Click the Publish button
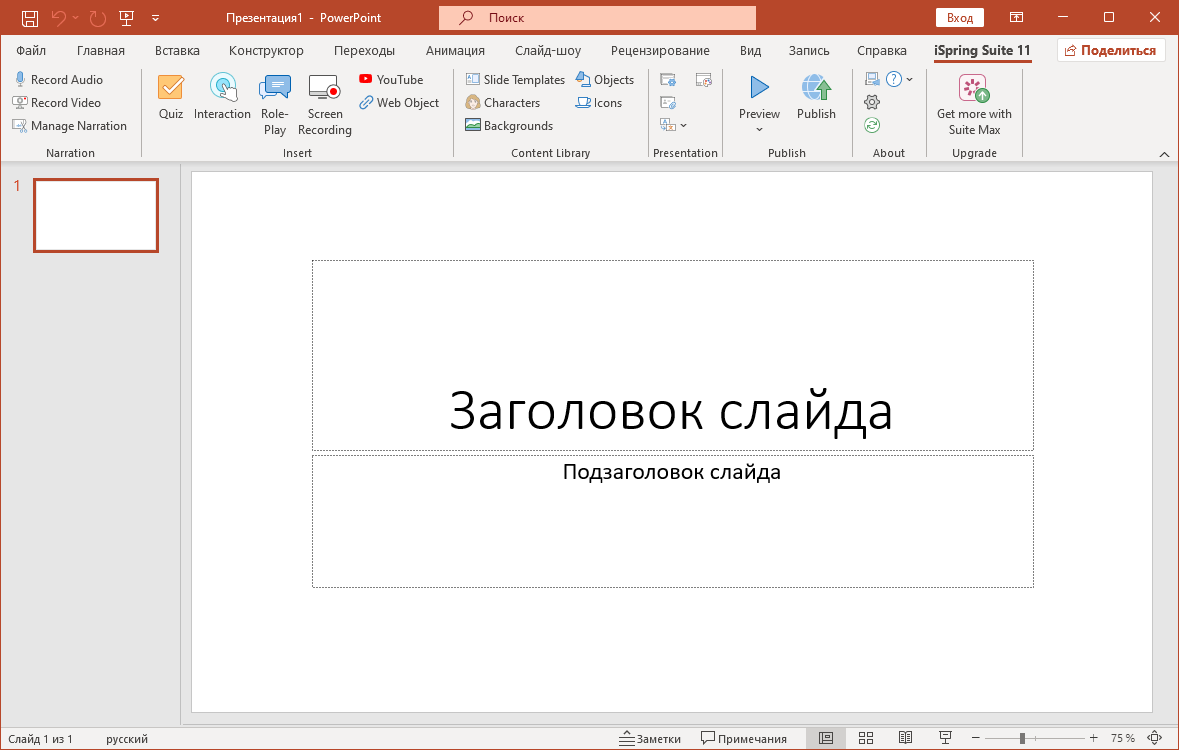1179x750 pixels. tap(816, 97)
